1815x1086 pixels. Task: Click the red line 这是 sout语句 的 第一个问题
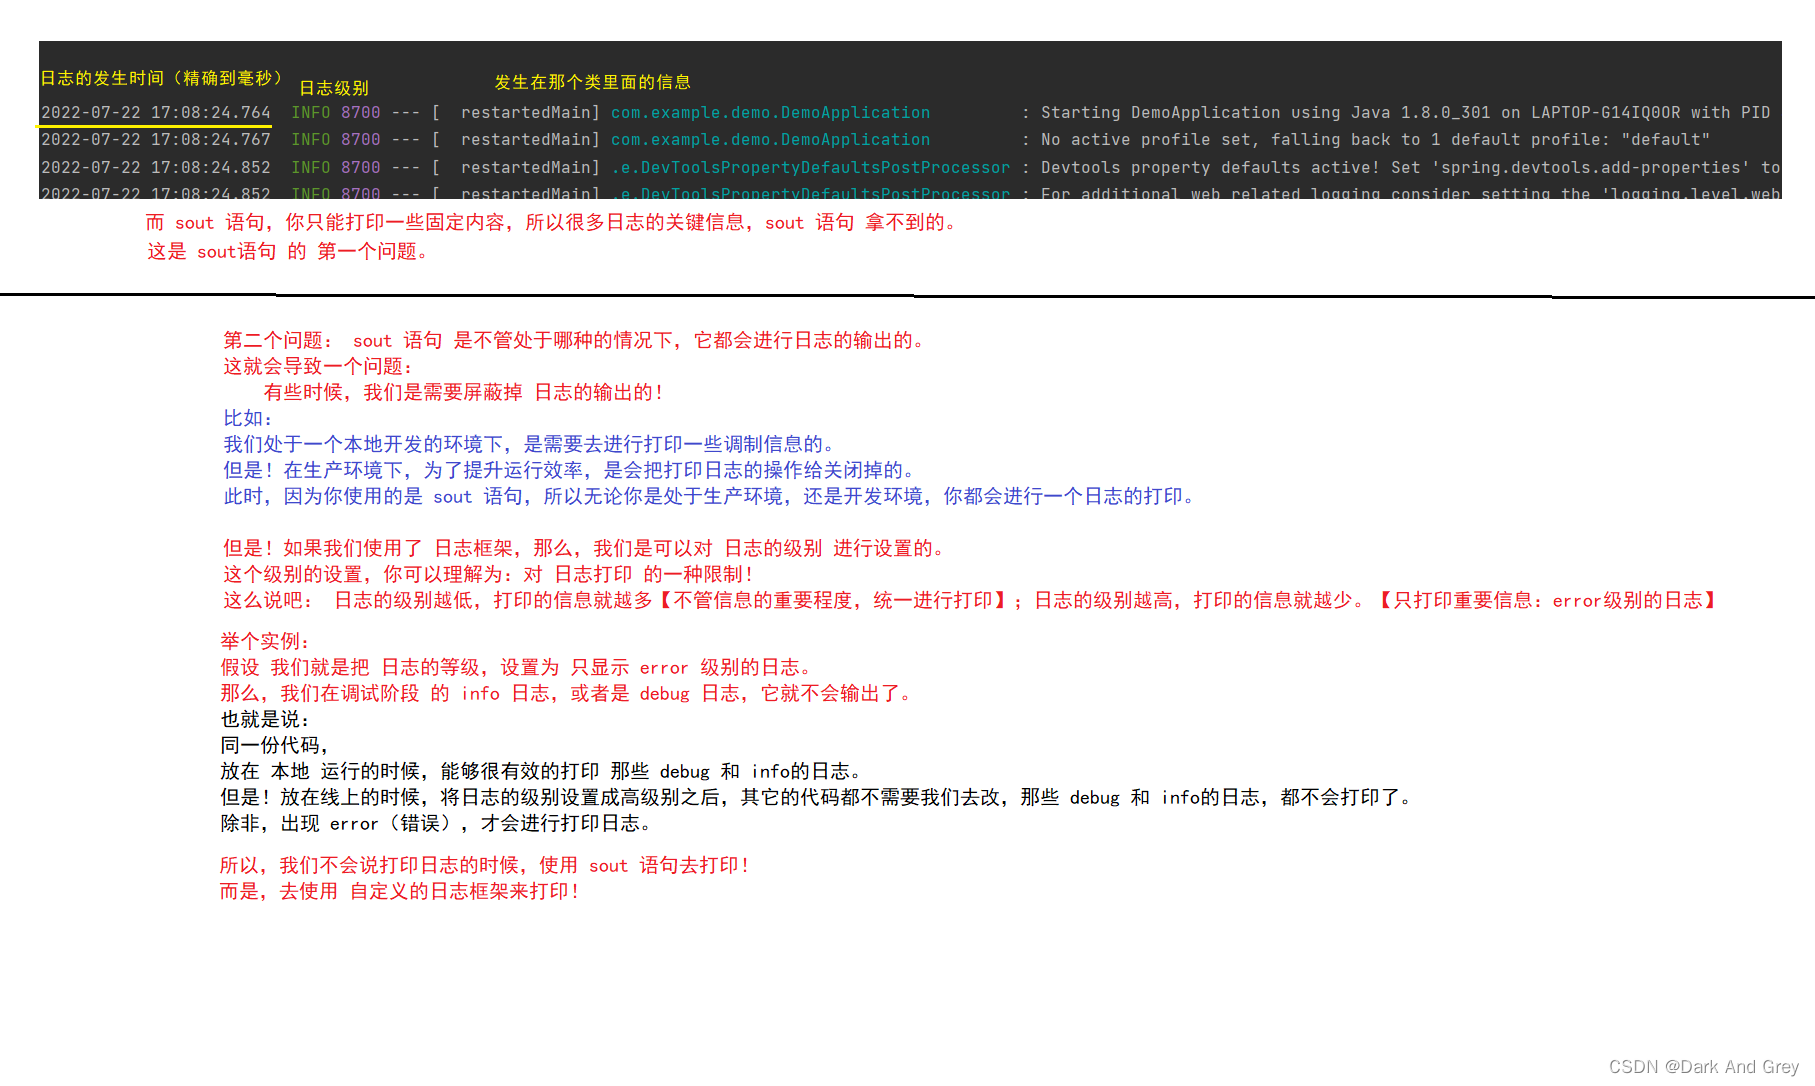pyautogui.click(x=288, y=252)
